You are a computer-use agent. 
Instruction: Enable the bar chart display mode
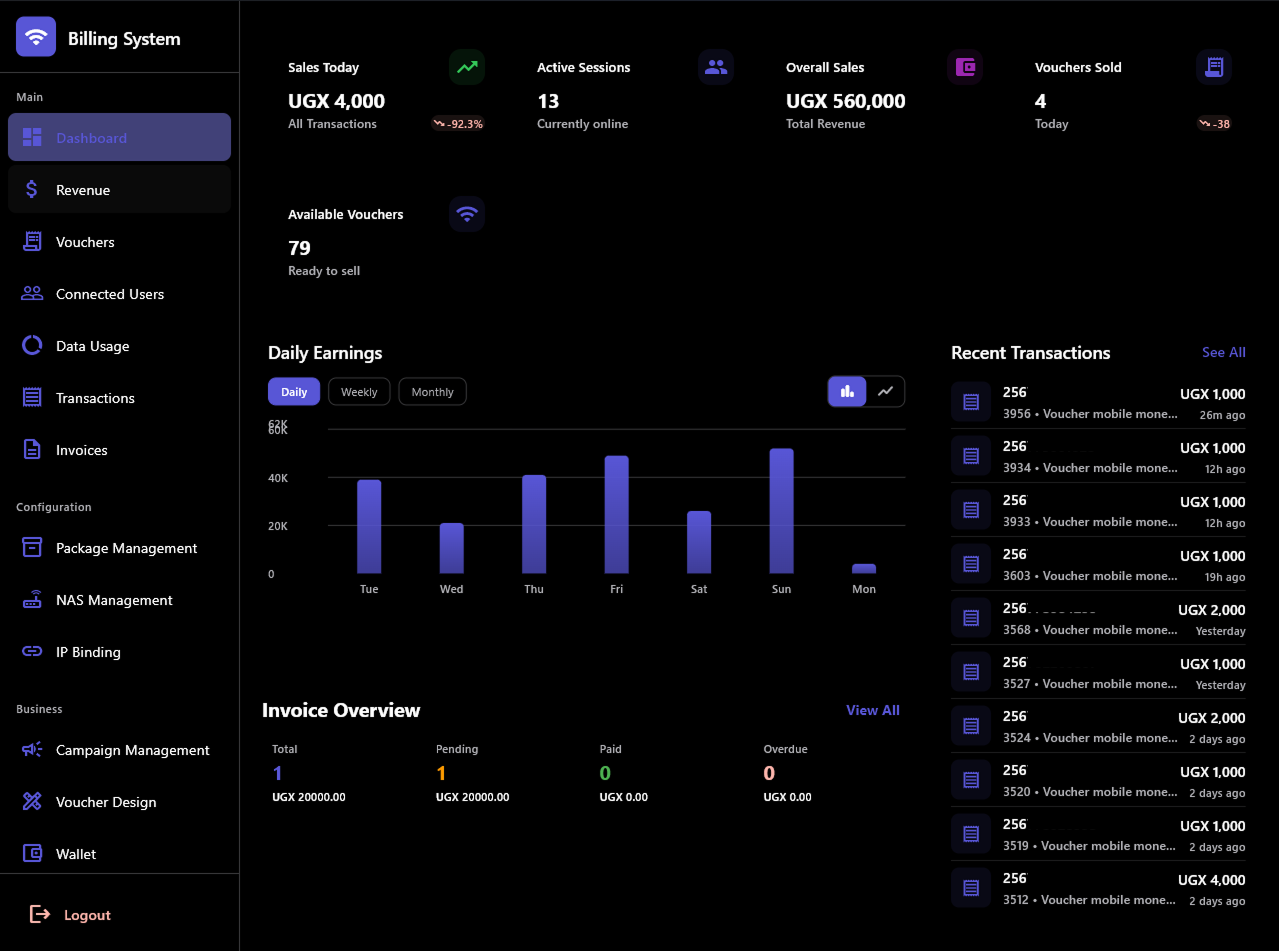pos(847,391)
